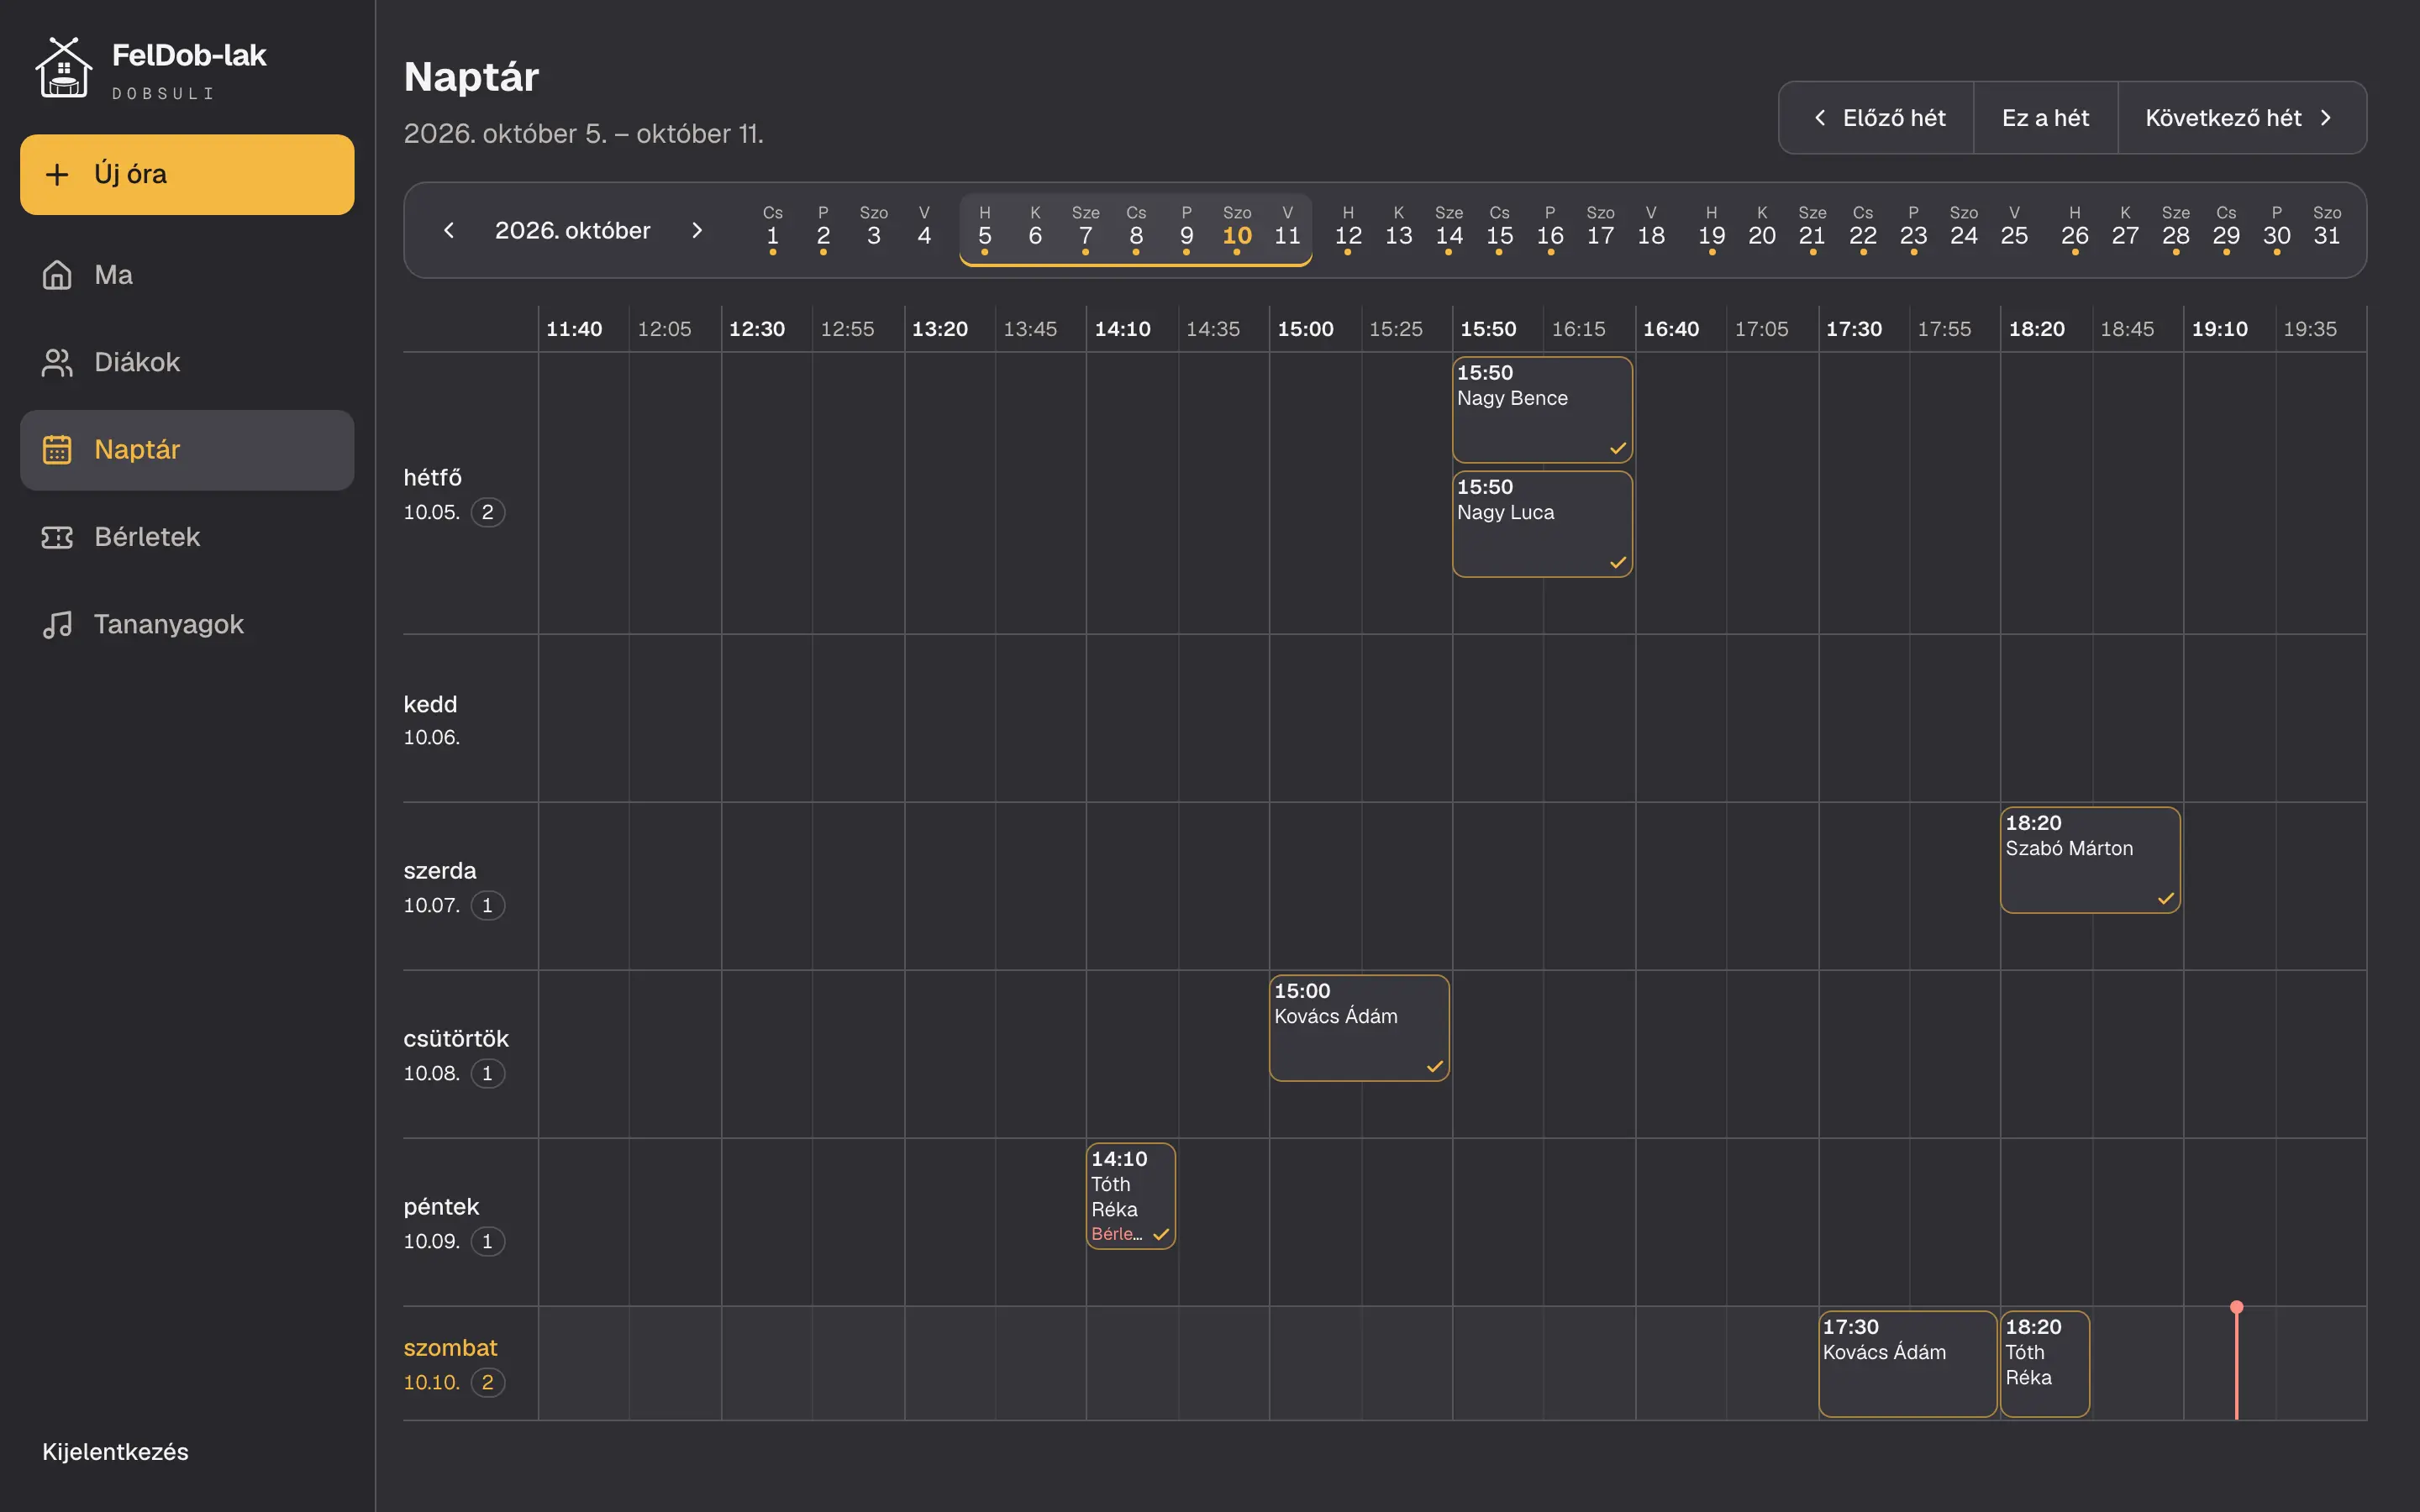
Task: Click the red Bérle... label on Tóth Réka
Action: click(1117, 1234)
